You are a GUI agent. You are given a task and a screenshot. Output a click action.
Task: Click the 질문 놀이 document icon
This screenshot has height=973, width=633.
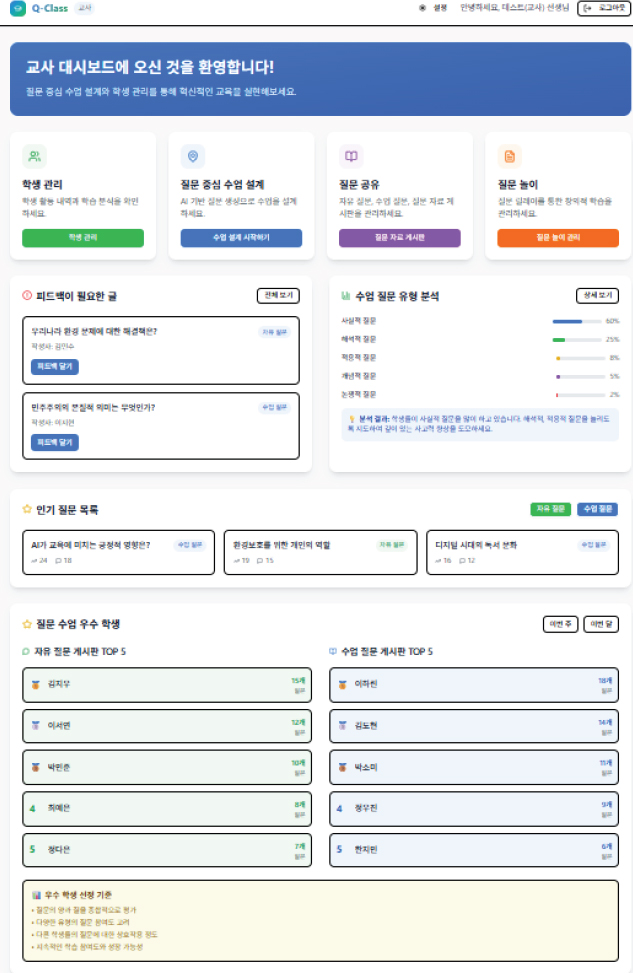(509, 156)
